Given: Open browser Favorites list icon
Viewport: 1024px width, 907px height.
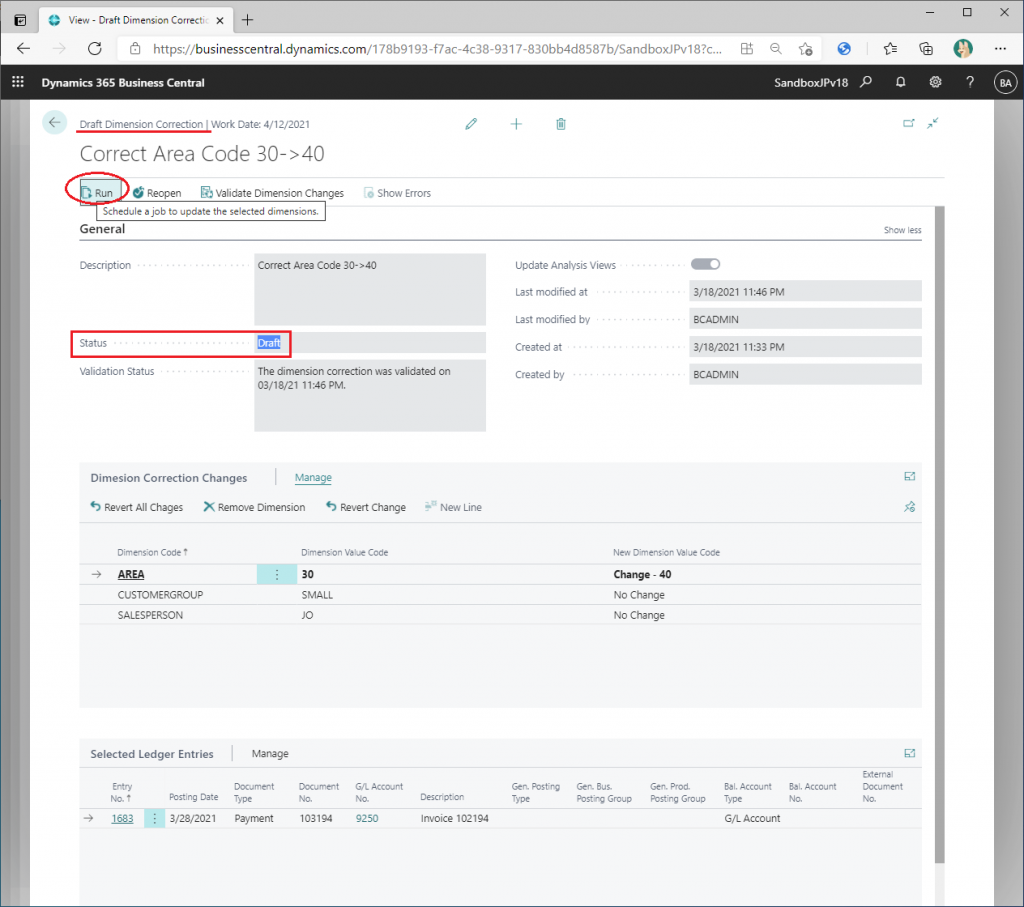Looking at the screenshot, I should [x=890, y=48].
